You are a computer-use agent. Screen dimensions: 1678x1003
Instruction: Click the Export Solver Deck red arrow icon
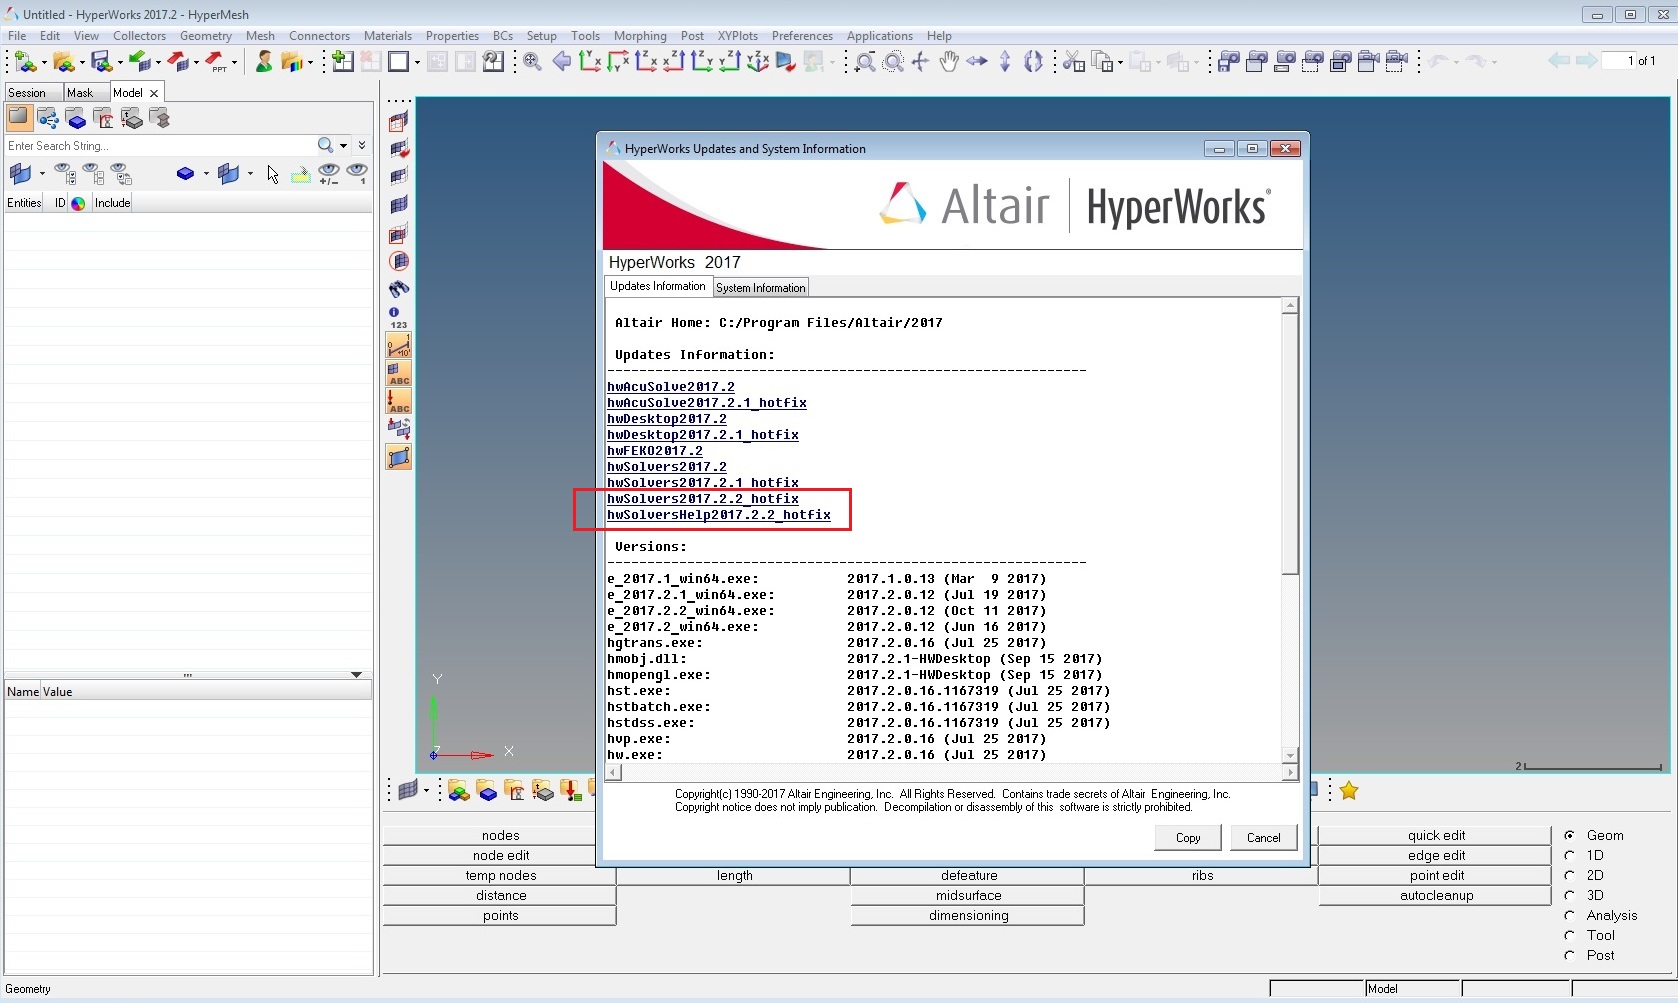[178, 62]
